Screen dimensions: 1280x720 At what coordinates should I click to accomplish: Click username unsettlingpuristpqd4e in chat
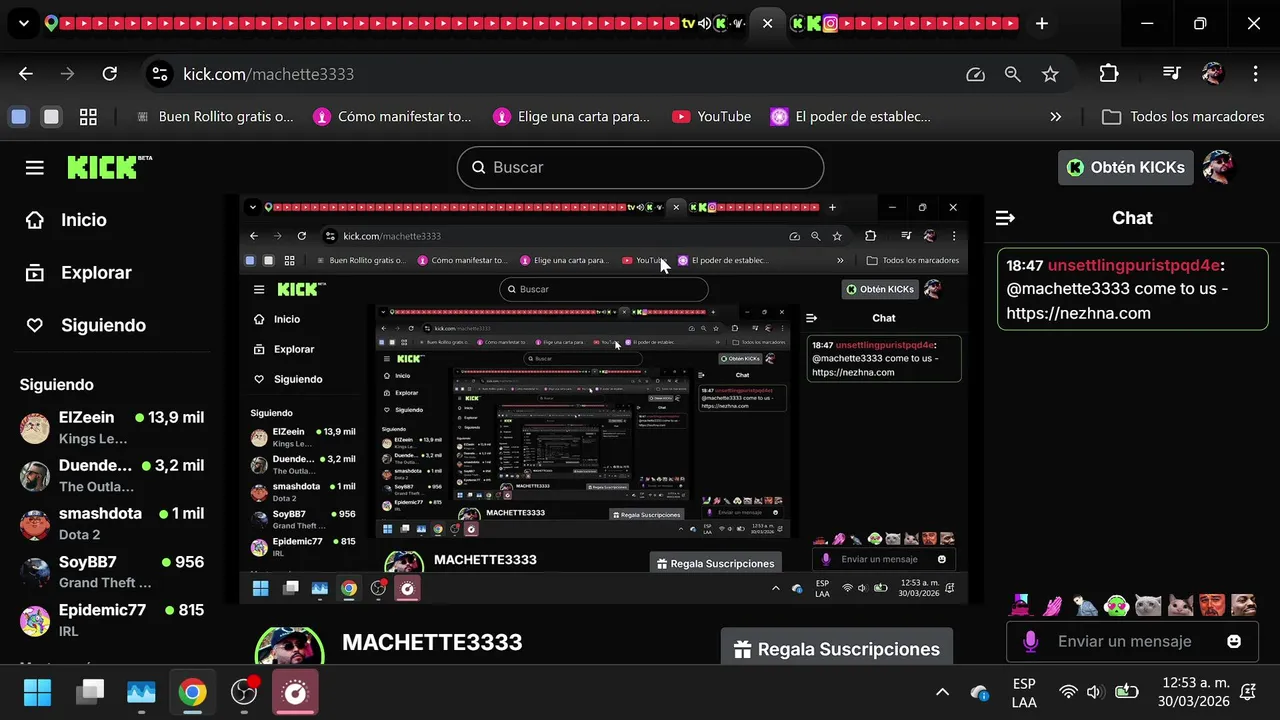(1134, 265)
